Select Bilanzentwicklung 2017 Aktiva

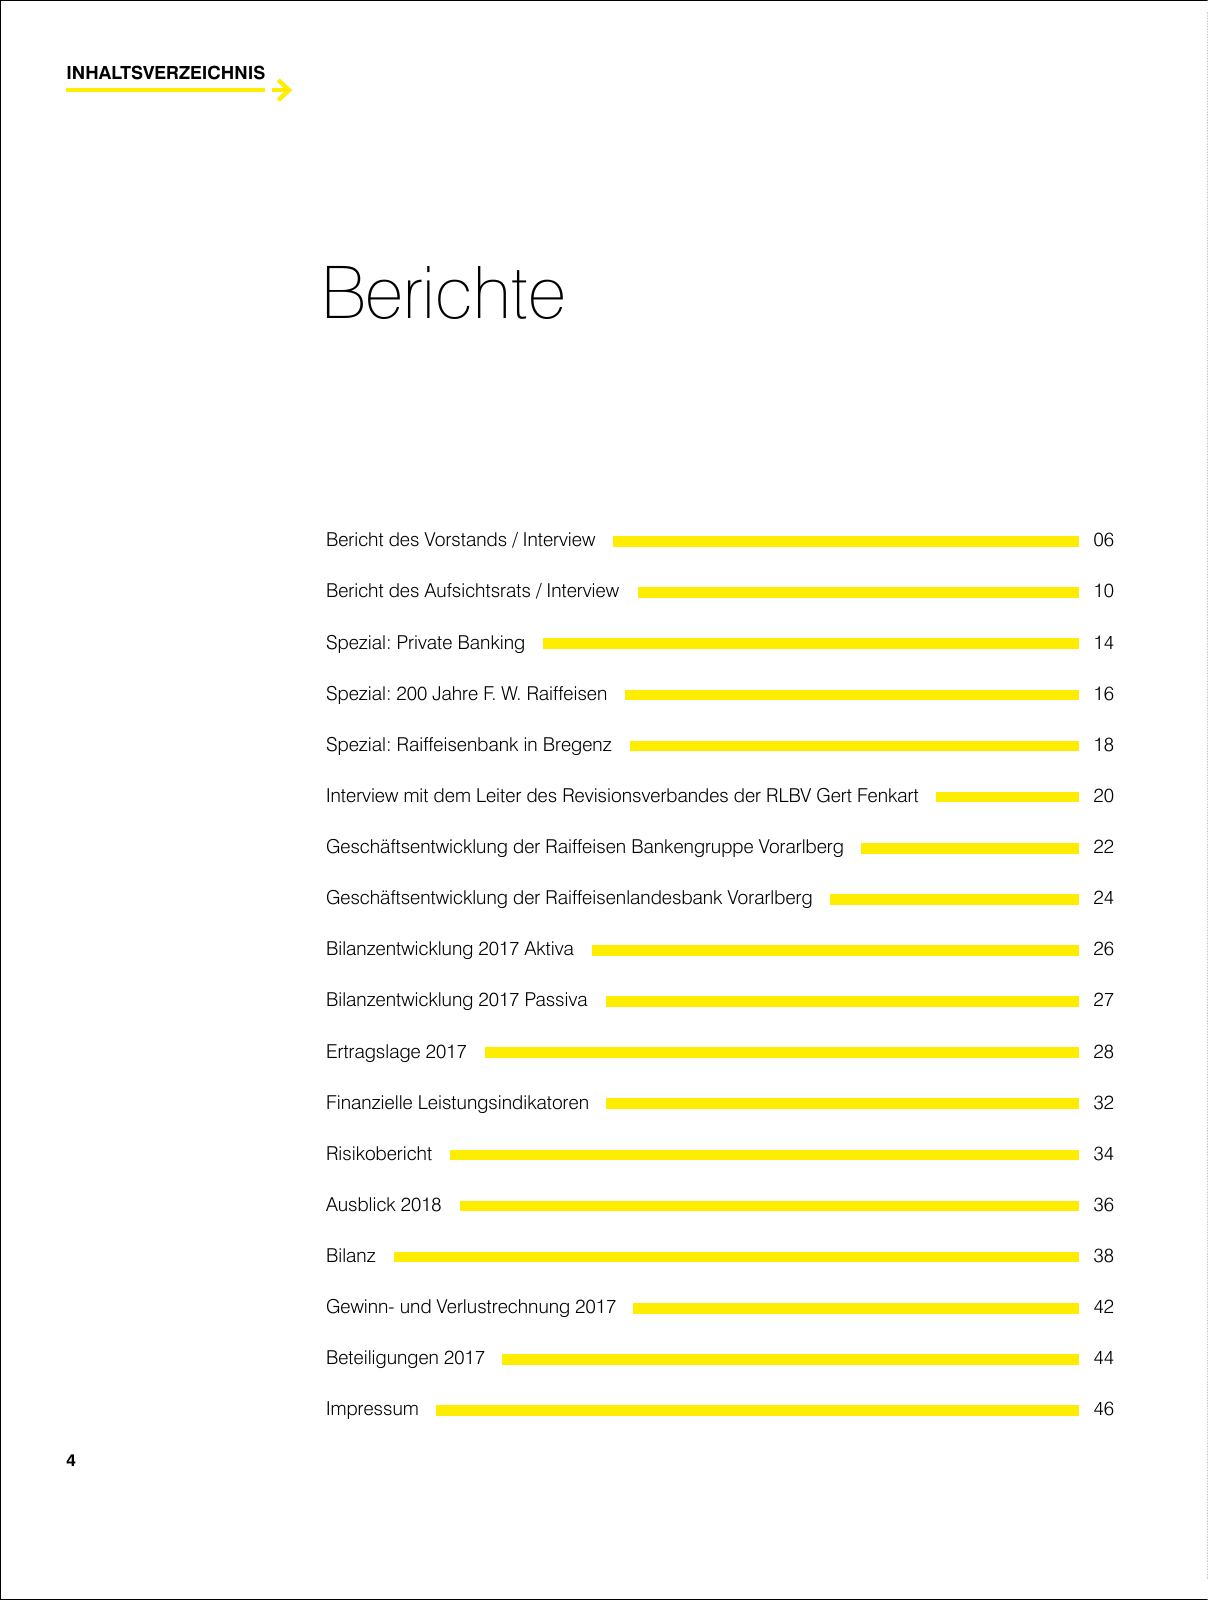[x=449, y=949]
